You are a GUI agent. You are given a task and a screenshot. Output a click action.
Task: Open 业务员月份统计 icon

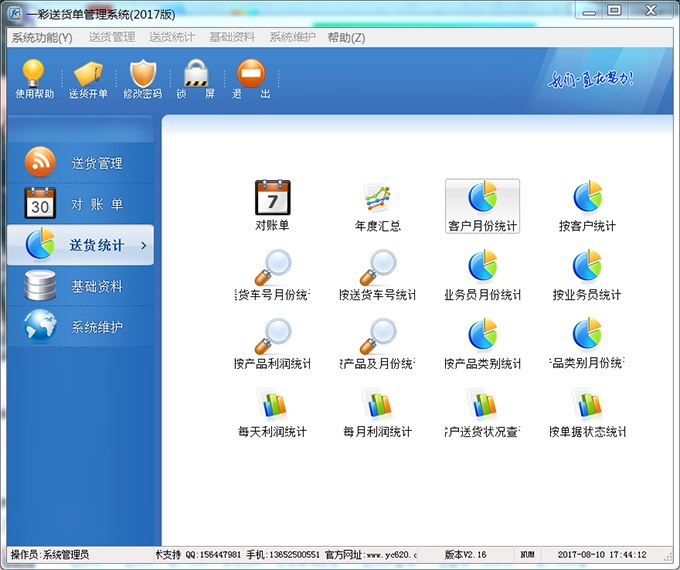[x=482, y=275]
